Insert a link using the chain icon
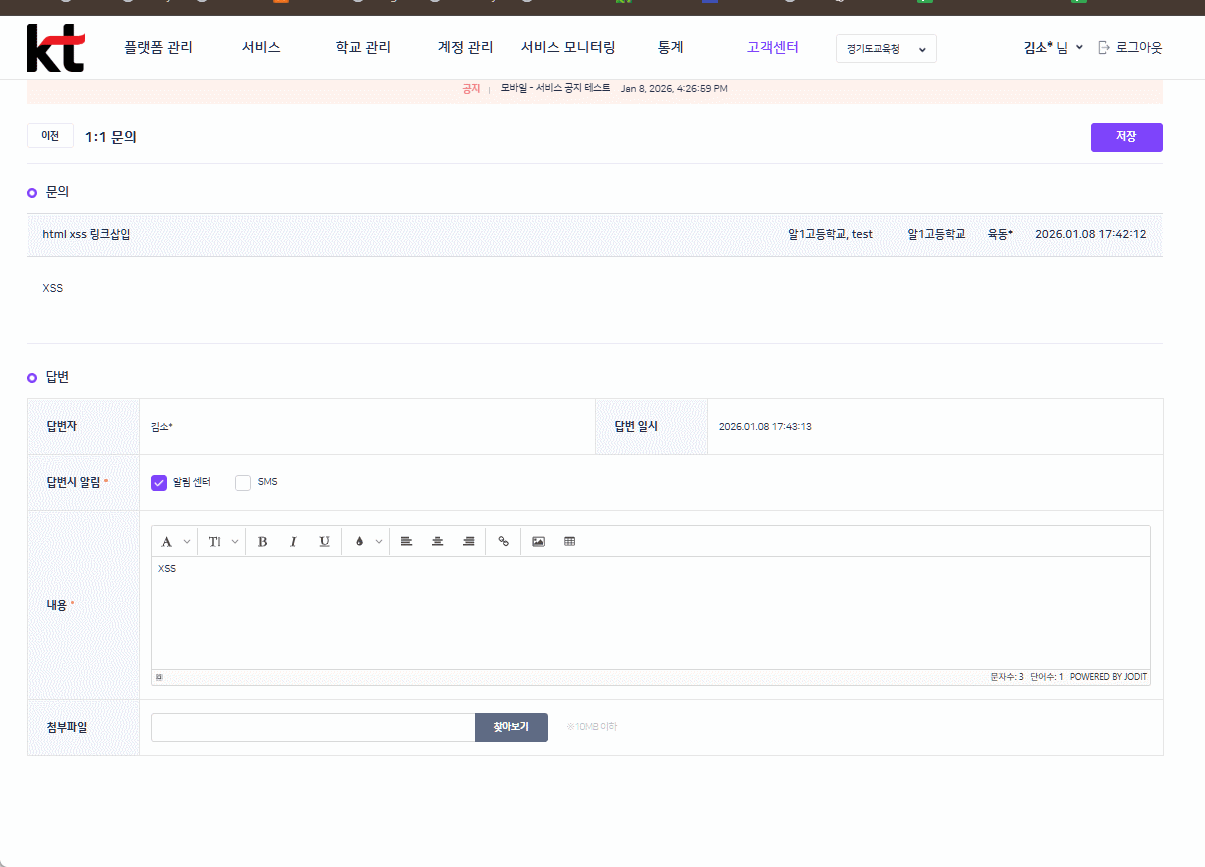 click(x=503, y=541)
